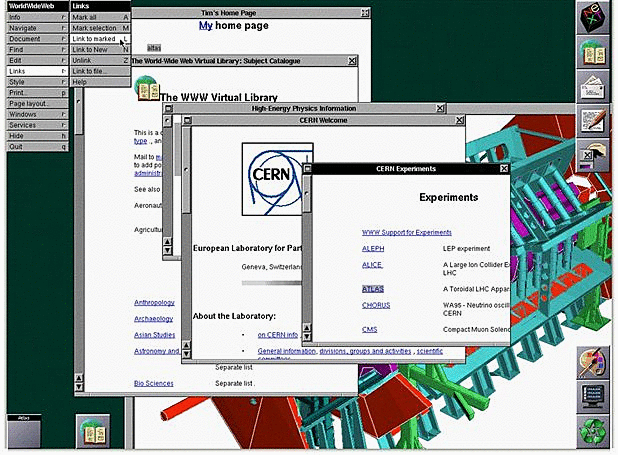Follow the My link on Tim's home page

(206, 26)
